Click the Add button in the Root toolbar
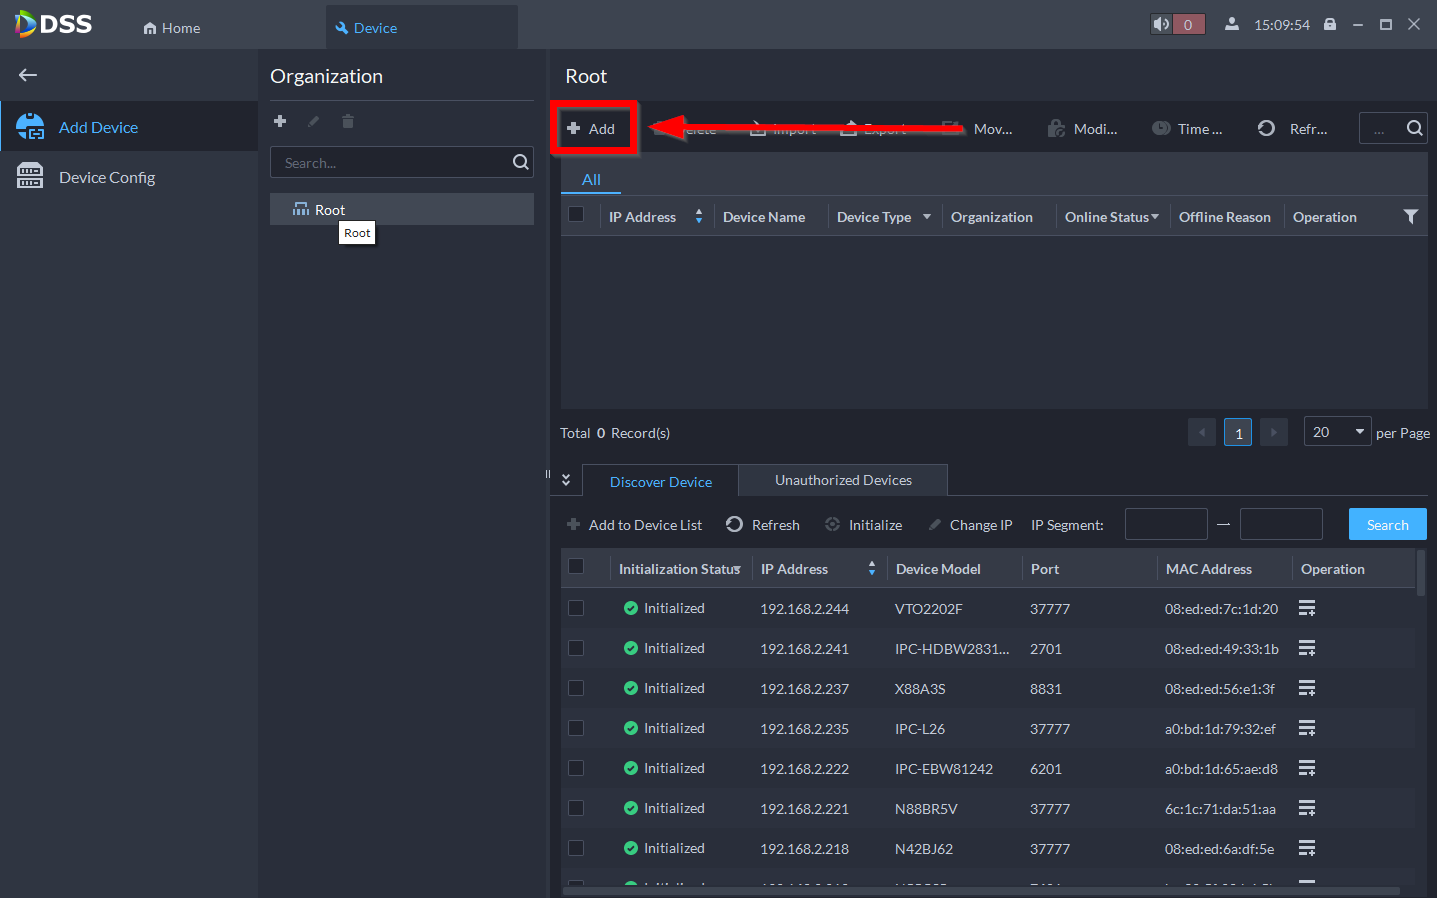The image size is (1437, 898). click(x=592, y=128)
